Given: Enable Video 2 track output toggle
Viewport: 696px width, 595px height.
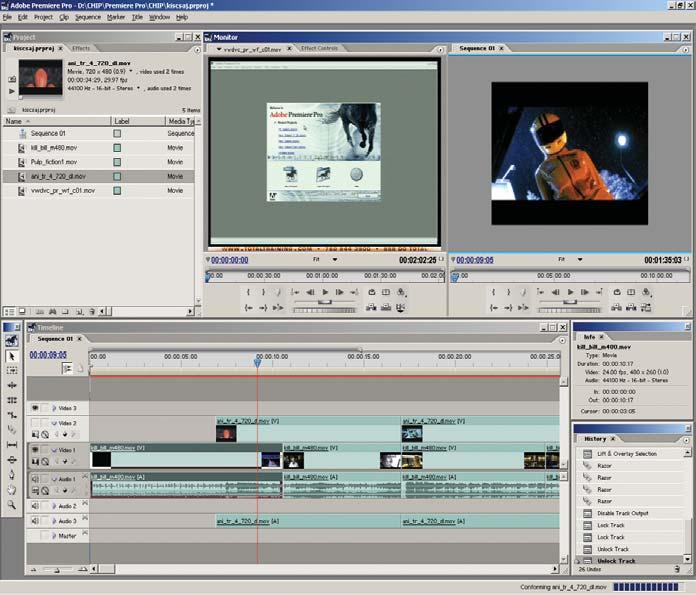Looking at the screenshot, I should [35, 423].
